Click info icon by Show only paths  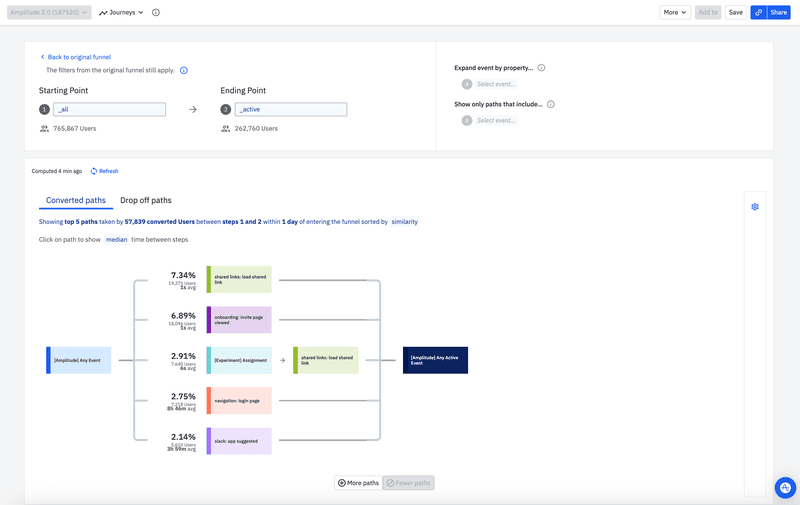[x=551, y=104]
